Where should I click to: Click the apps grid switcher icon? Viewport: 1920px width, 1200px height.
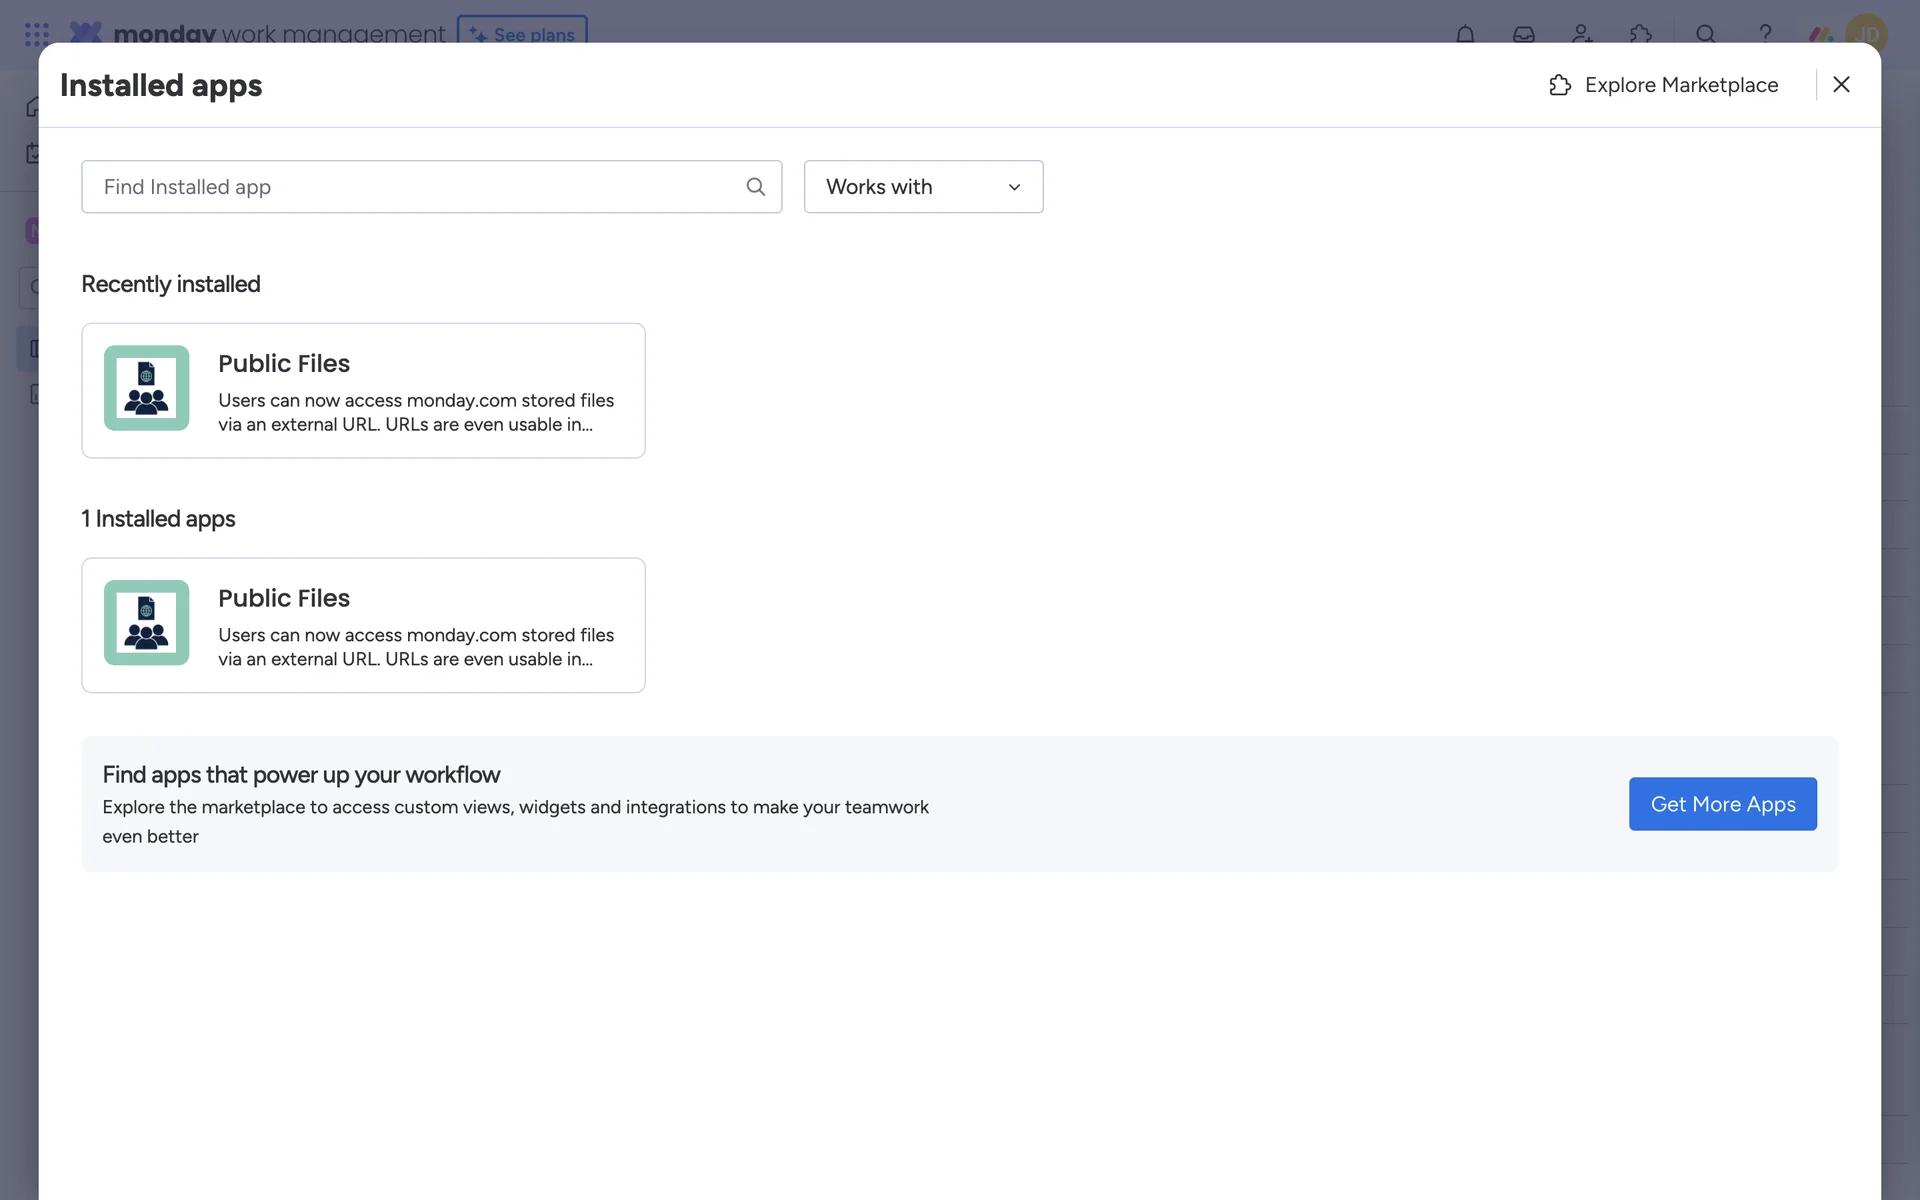pyautogui.click(x=37, y=34)
